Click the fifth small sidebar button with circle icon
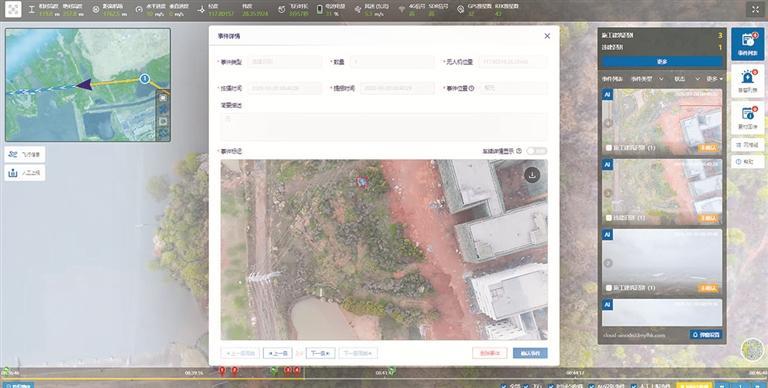This screenshot has height=388, width=768. 747,162
